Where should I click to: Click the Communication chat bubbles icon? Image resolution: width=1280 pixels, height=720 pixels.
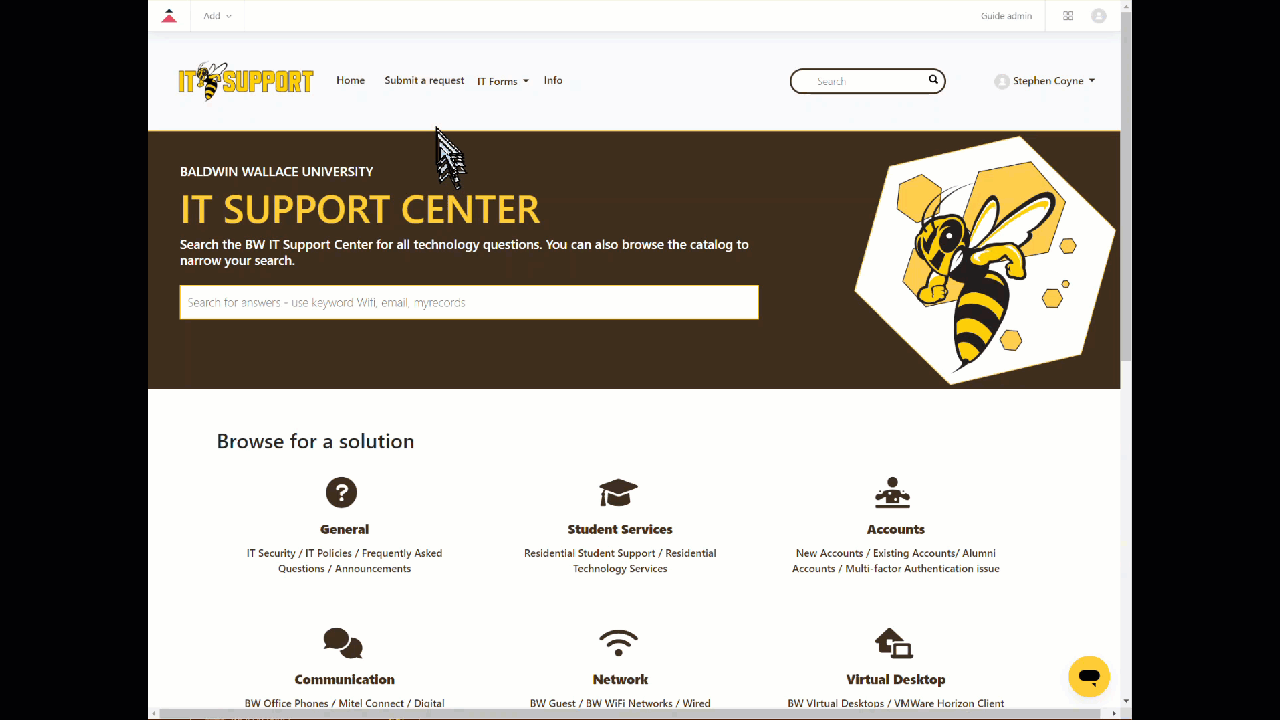click(343, 643)
